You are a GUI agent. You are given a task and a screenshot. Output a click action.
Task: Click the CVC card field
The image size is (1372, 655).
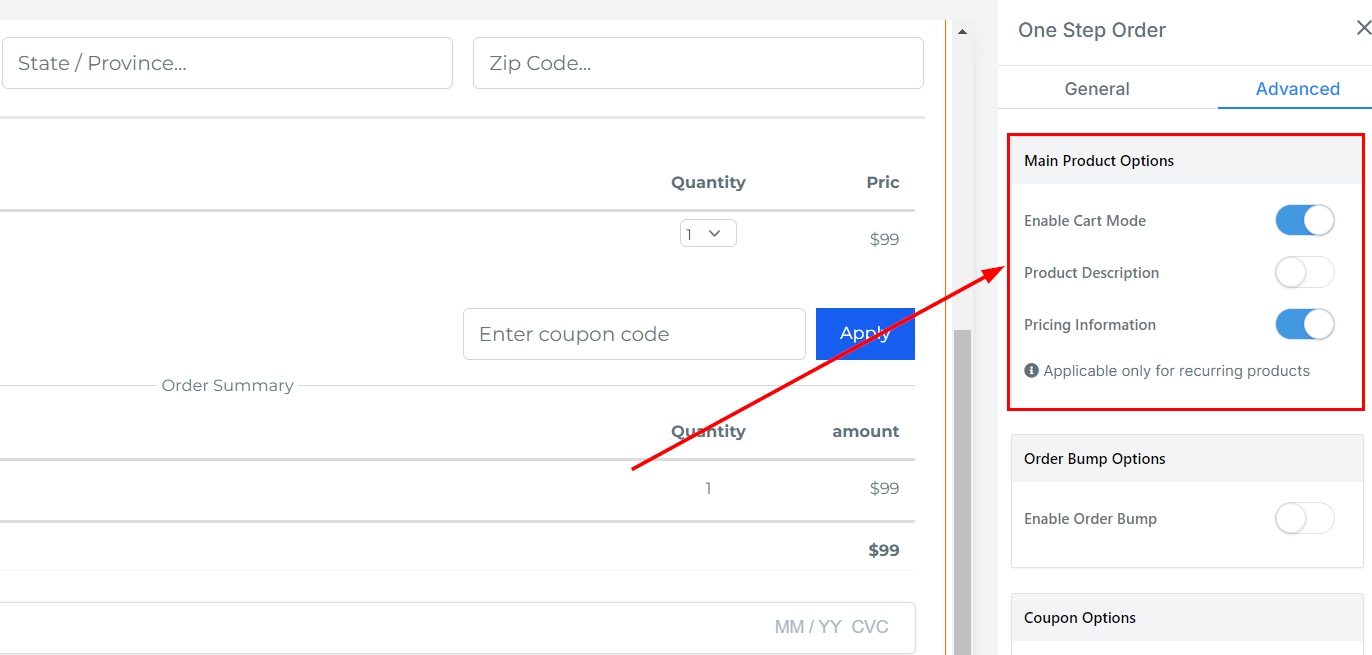[x=869, y=628]
